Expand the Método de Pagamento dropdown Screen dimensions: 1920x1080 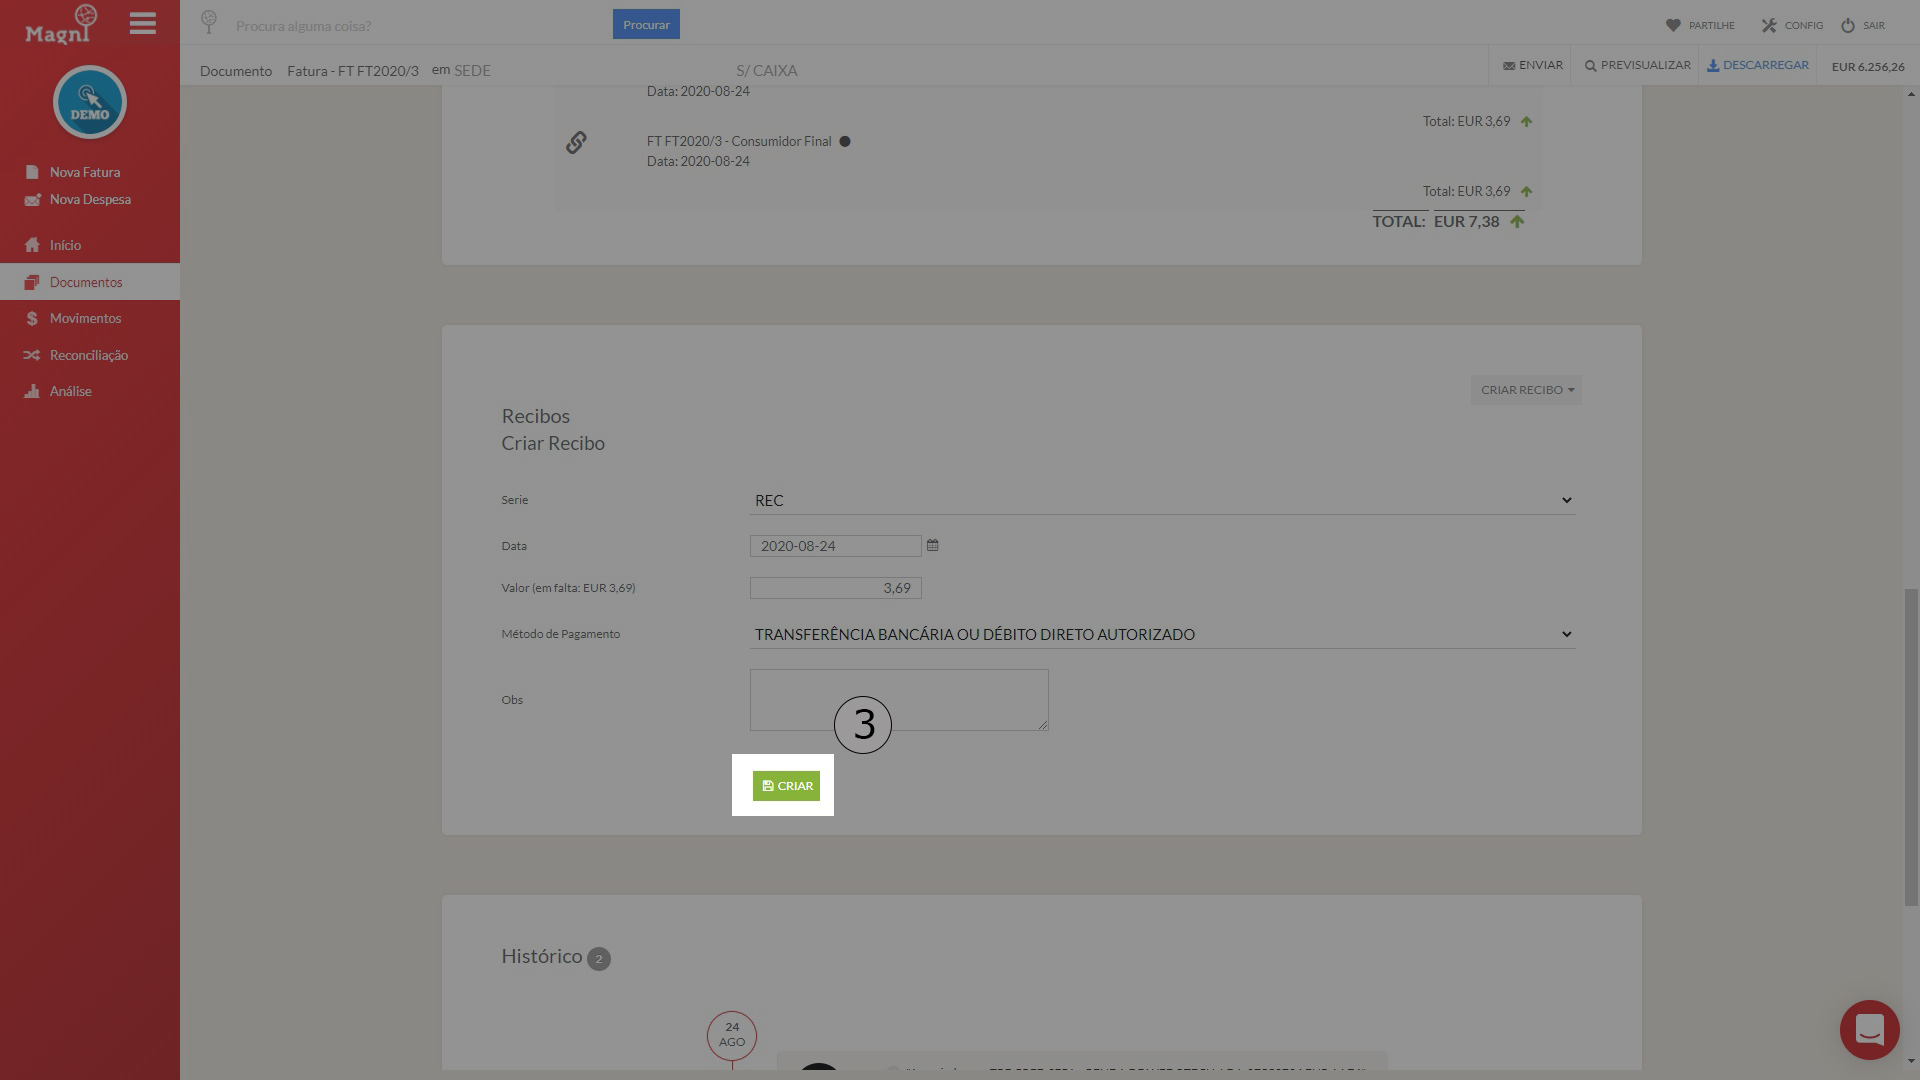[1162, 634]
